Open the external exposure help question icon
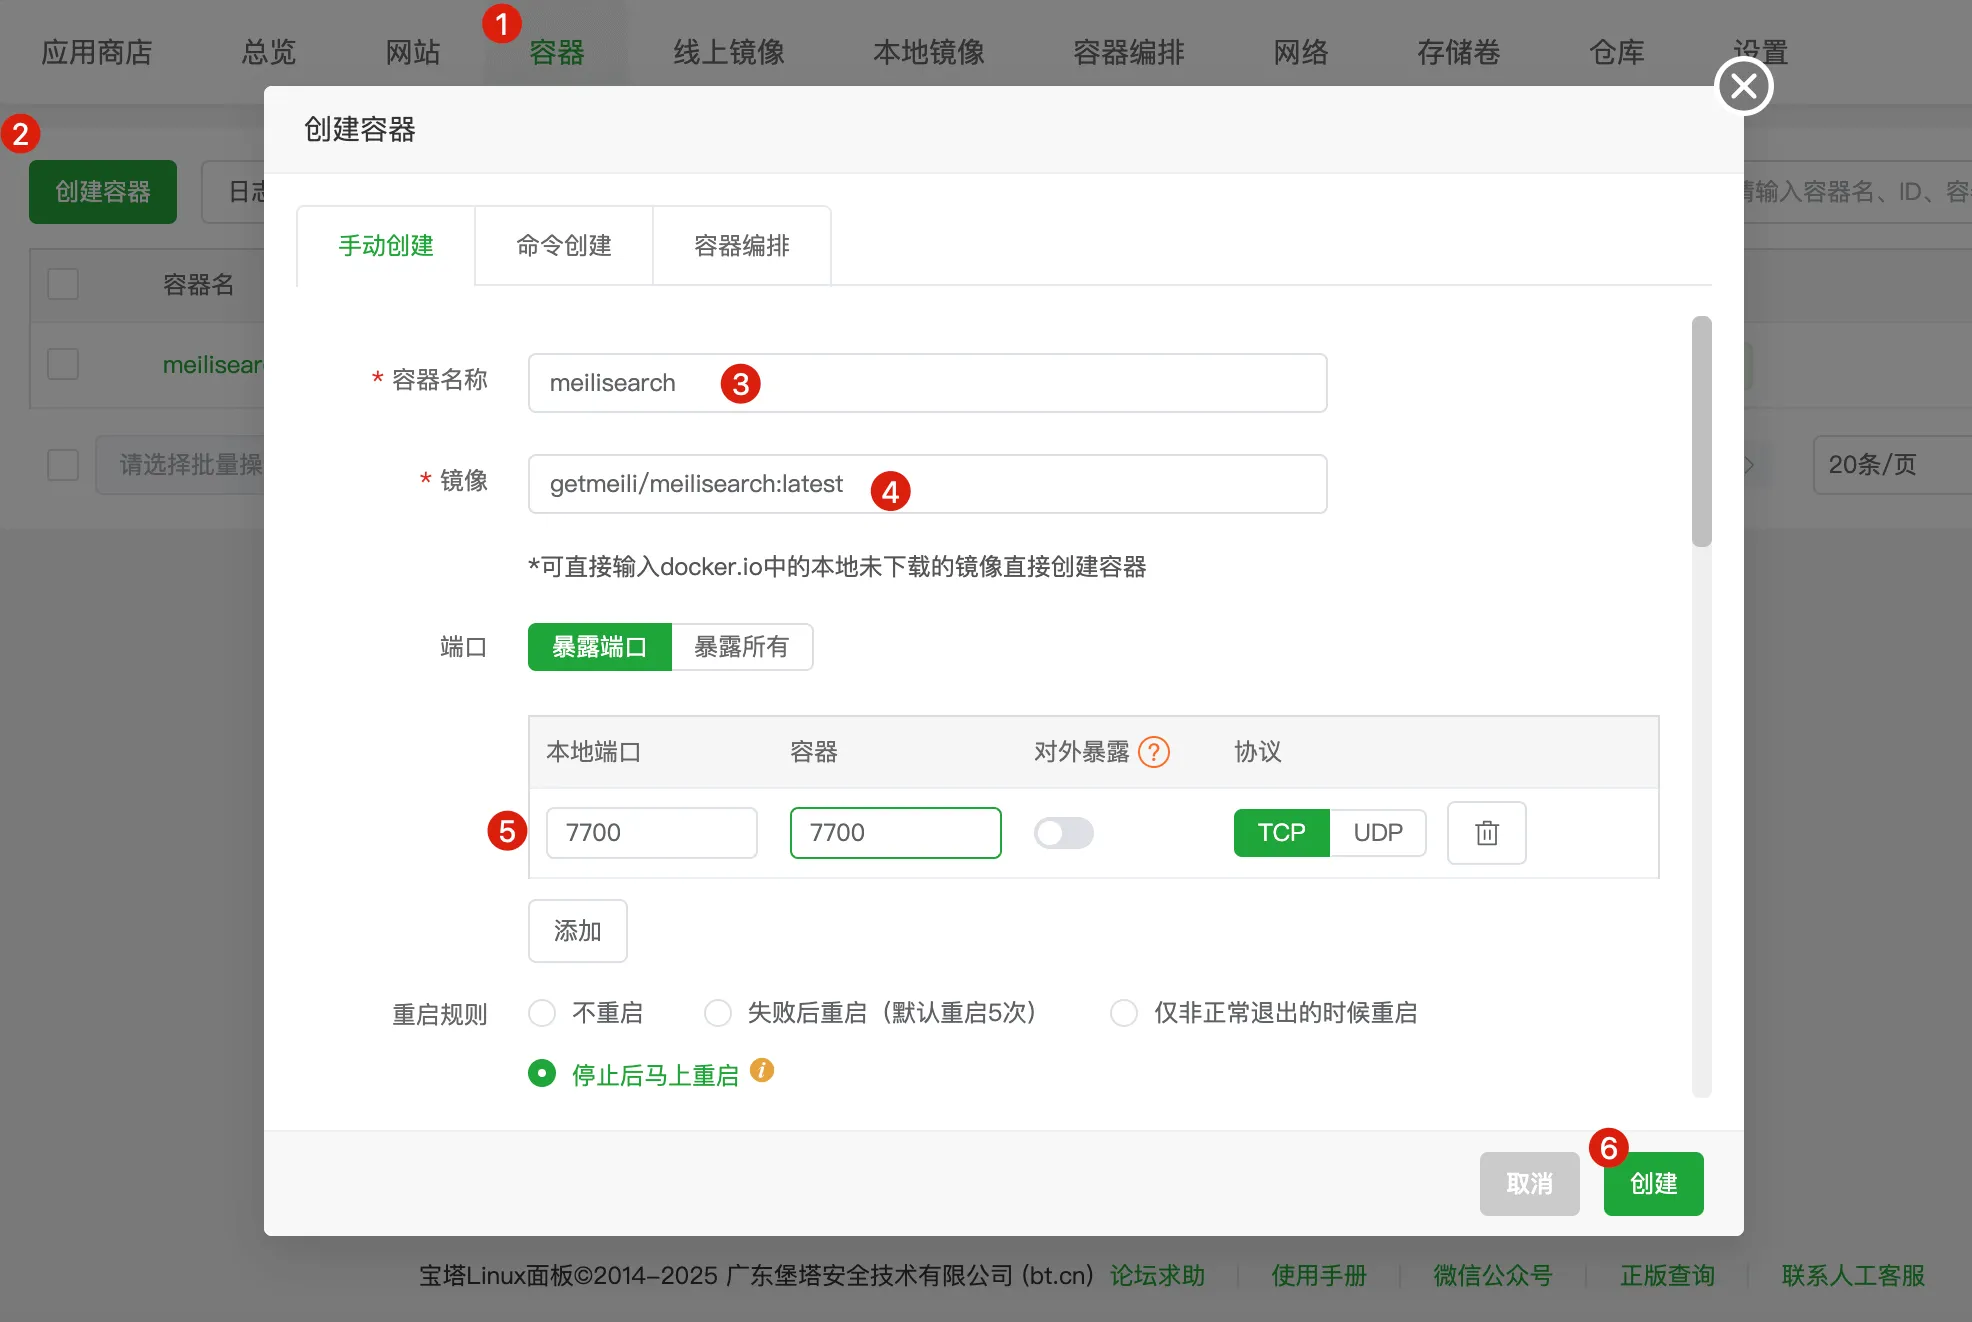Viewport: 1972px width, 1322px height. tap(1154, 751)
